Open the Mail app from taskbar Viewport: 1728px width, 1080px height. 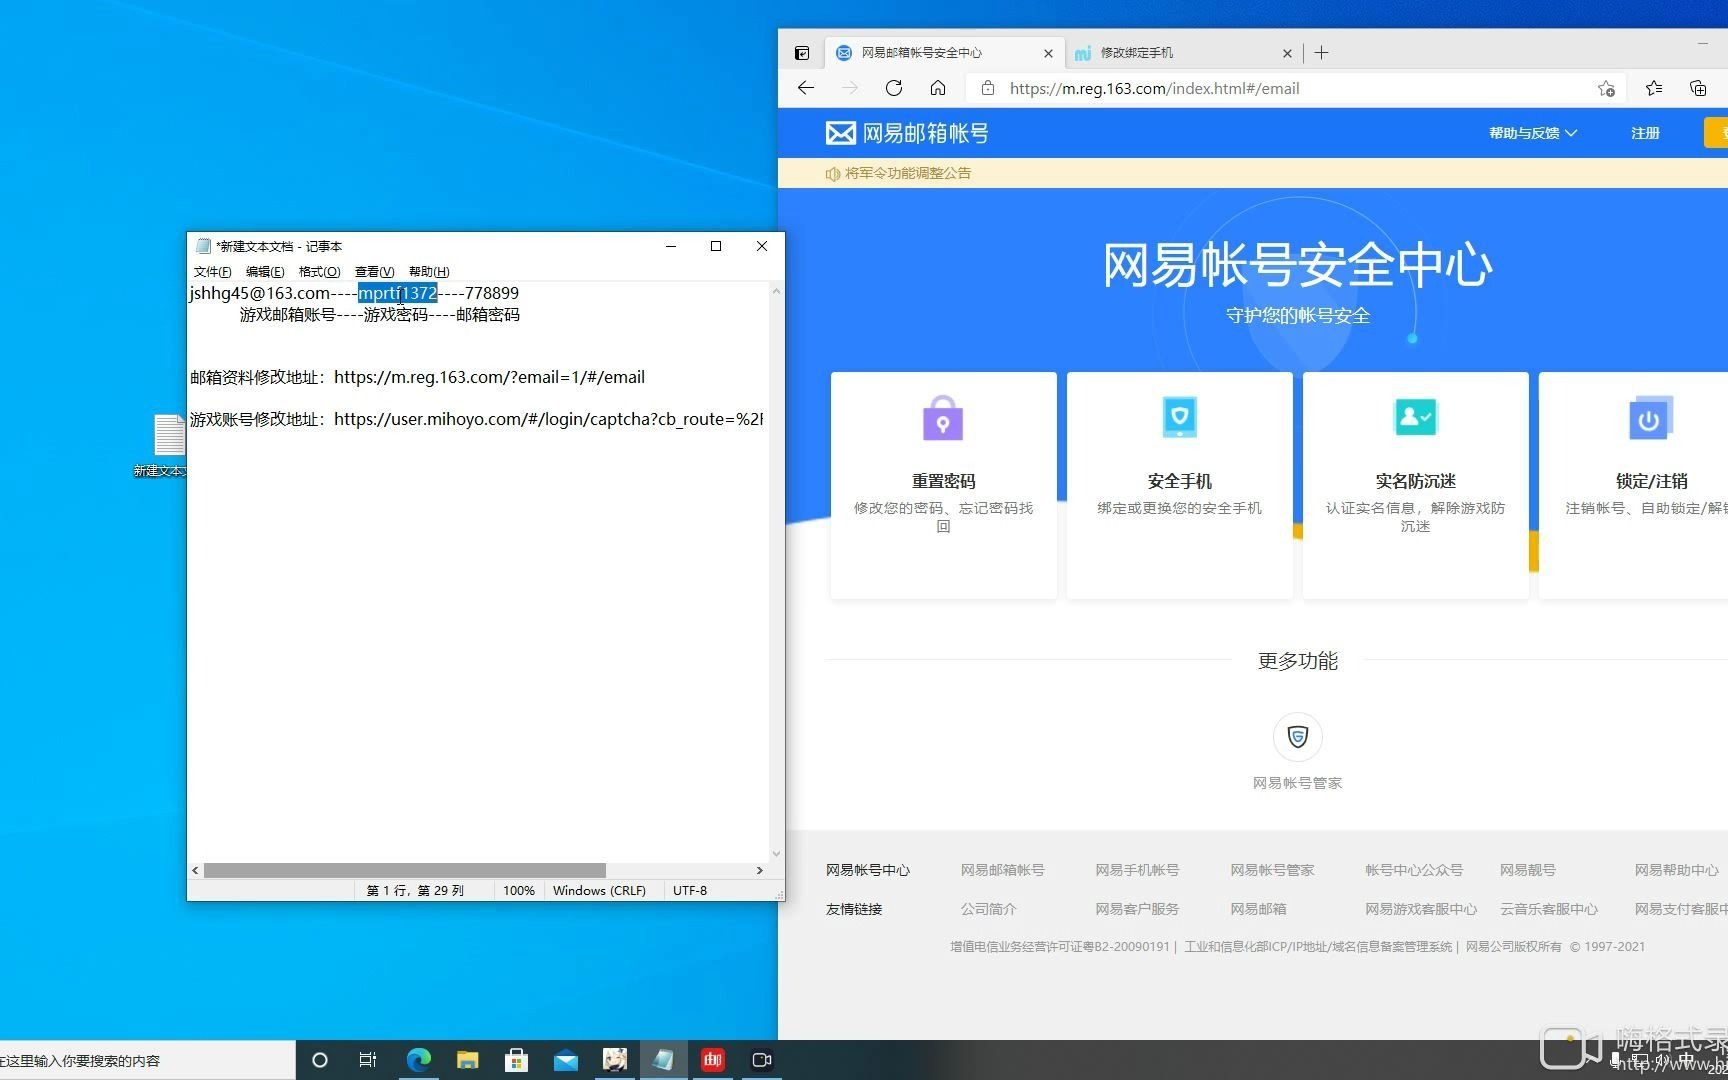tap(565, 1060)
